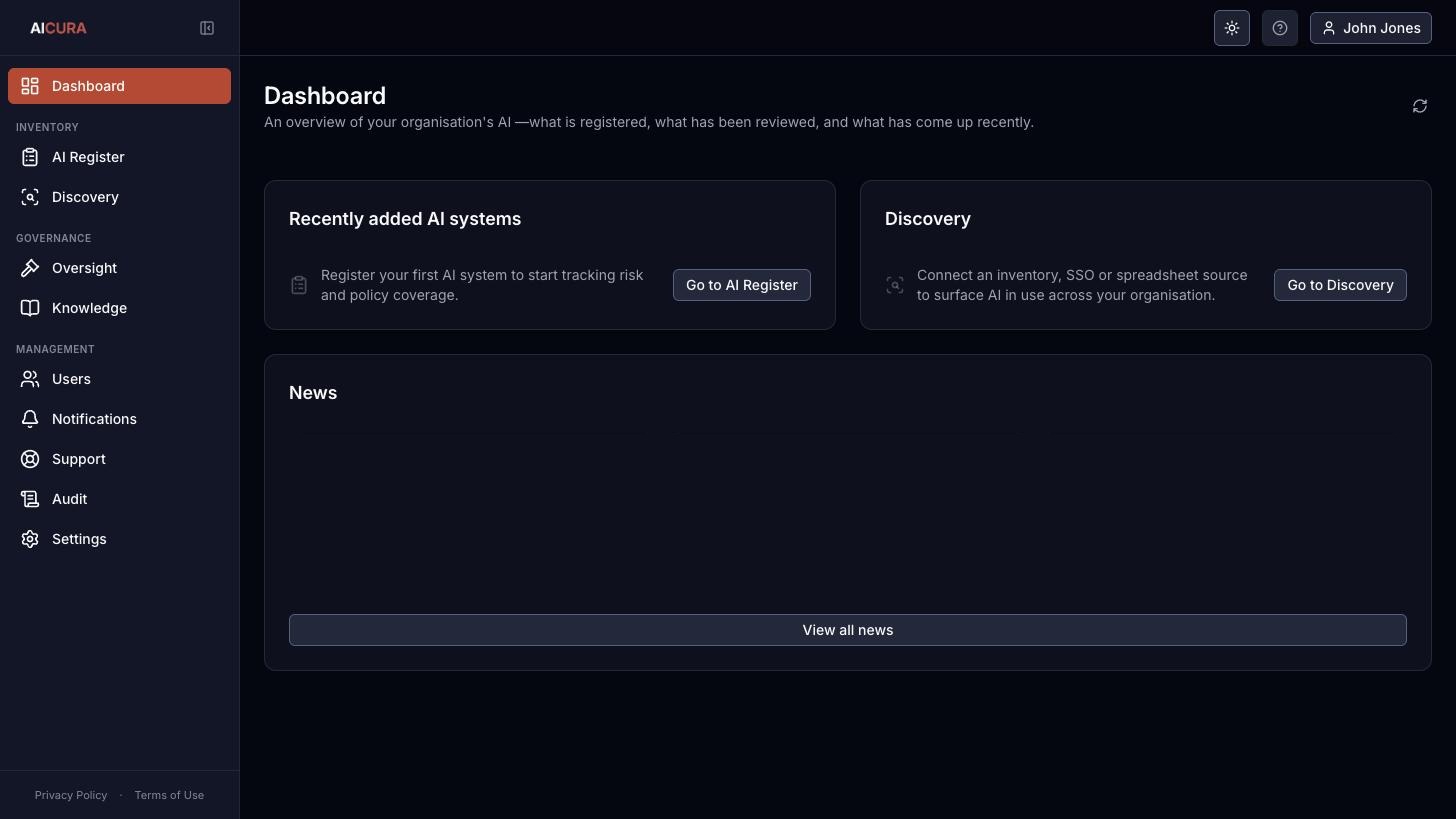This screenshot has height=819, width=1456.
Task: Click the scan icon in Discovery card
Action: click(895, 285)
